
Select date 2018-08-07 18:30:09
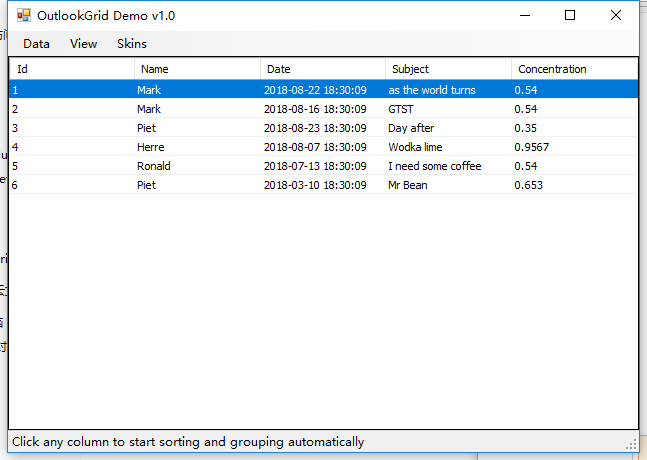pyautogui.click(x=323, y=146)
